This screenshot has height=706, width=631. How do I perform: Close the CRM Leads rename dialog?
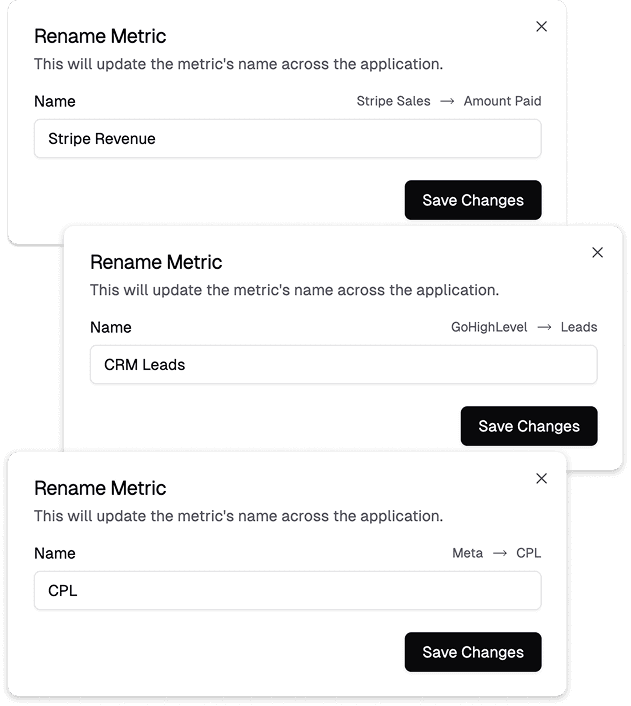(598, 253)
